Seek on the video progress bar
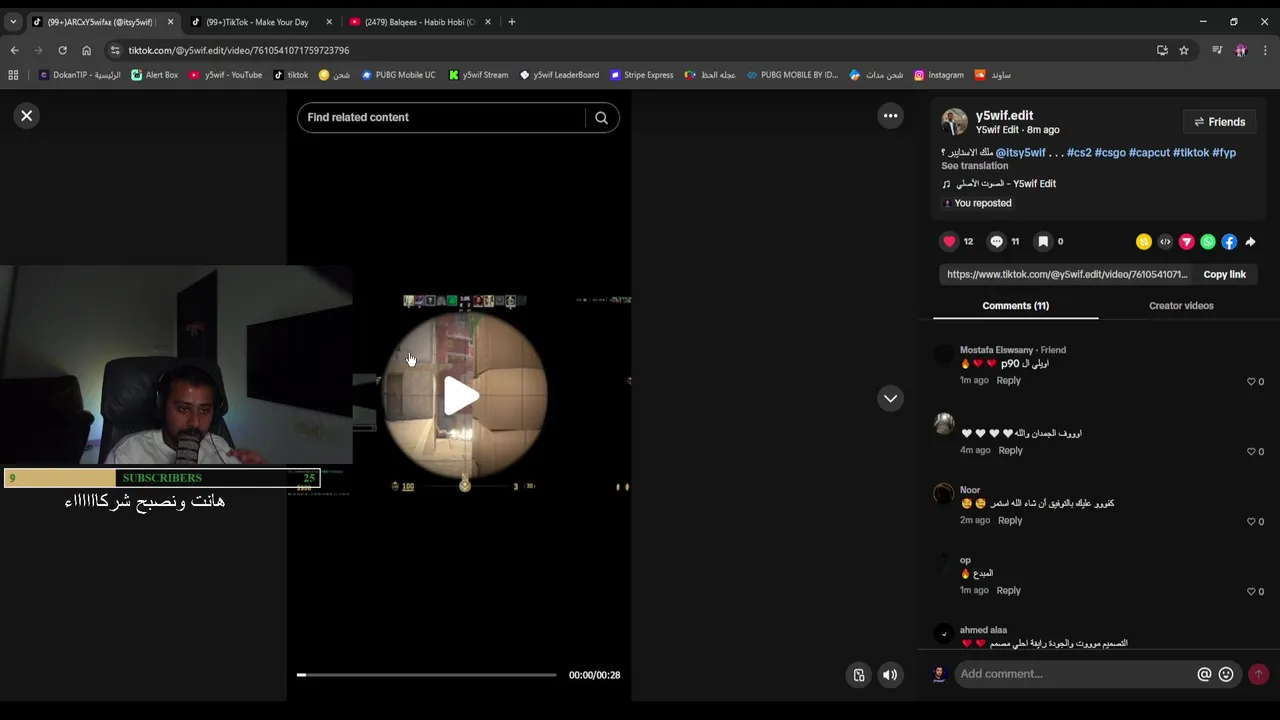 point(426,675)
